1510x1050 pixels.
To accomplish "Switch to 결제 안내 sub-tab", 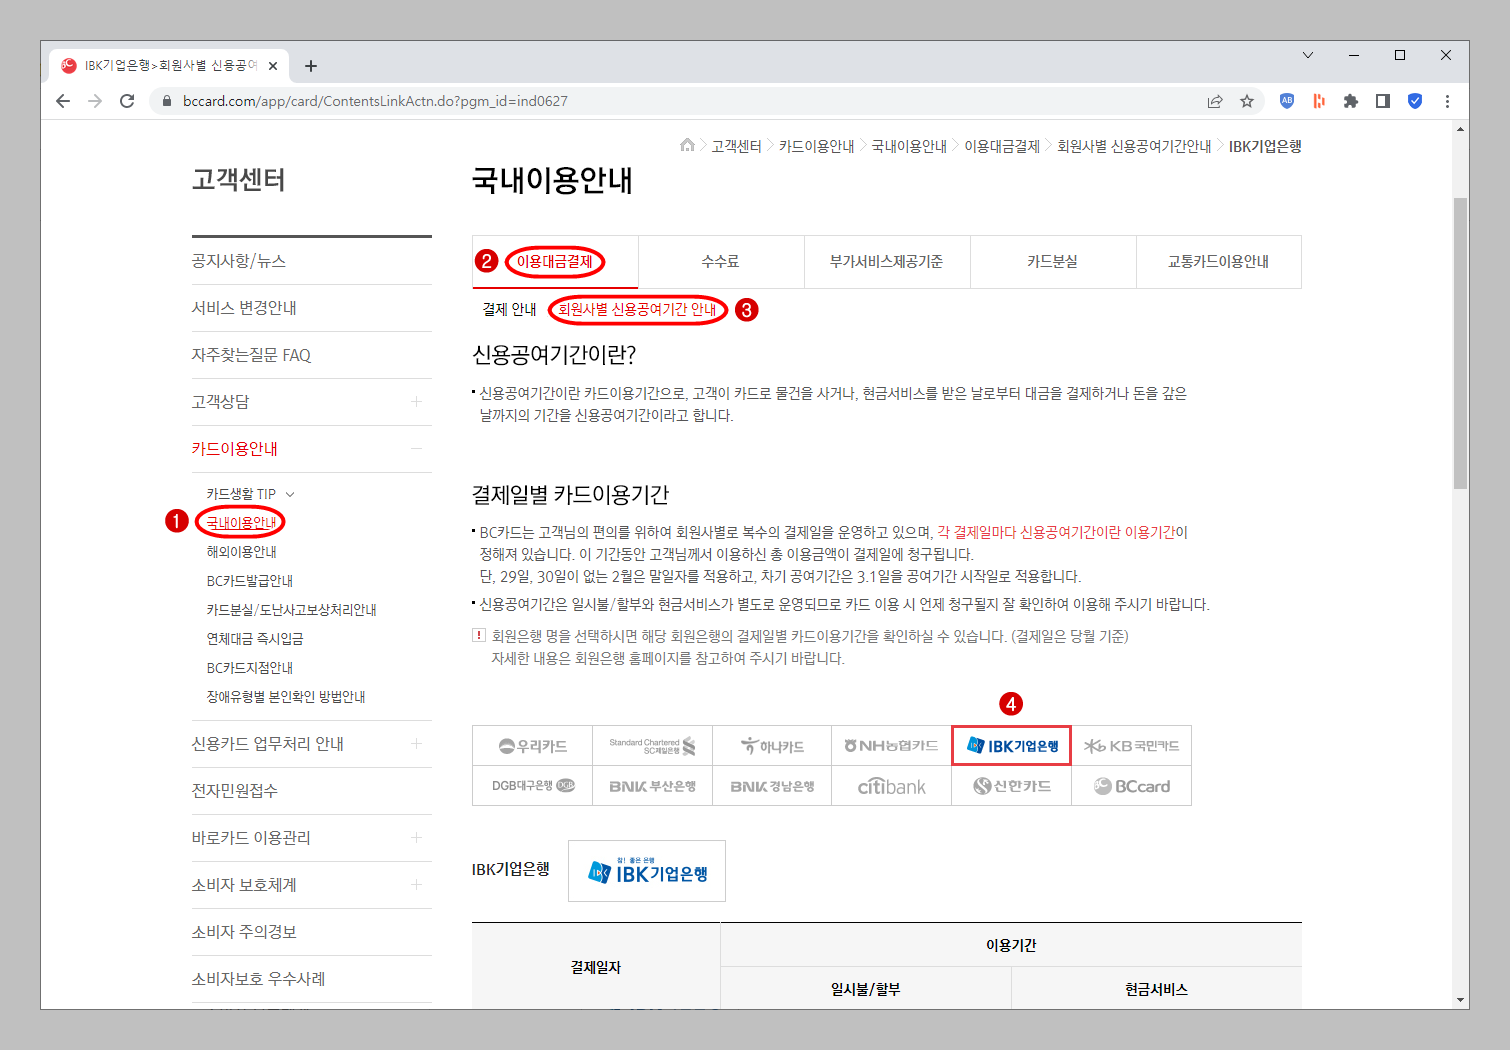I will tap(510, 310).
